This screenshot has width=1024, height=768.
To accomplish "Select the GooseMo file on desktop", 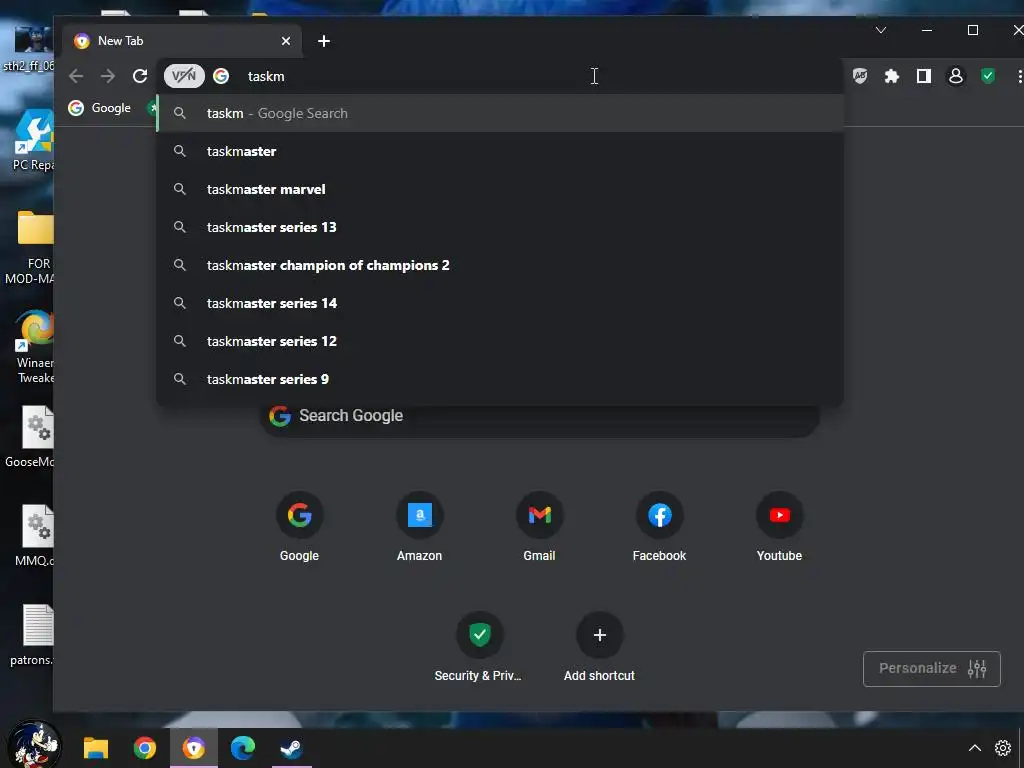I will [31, 436].
